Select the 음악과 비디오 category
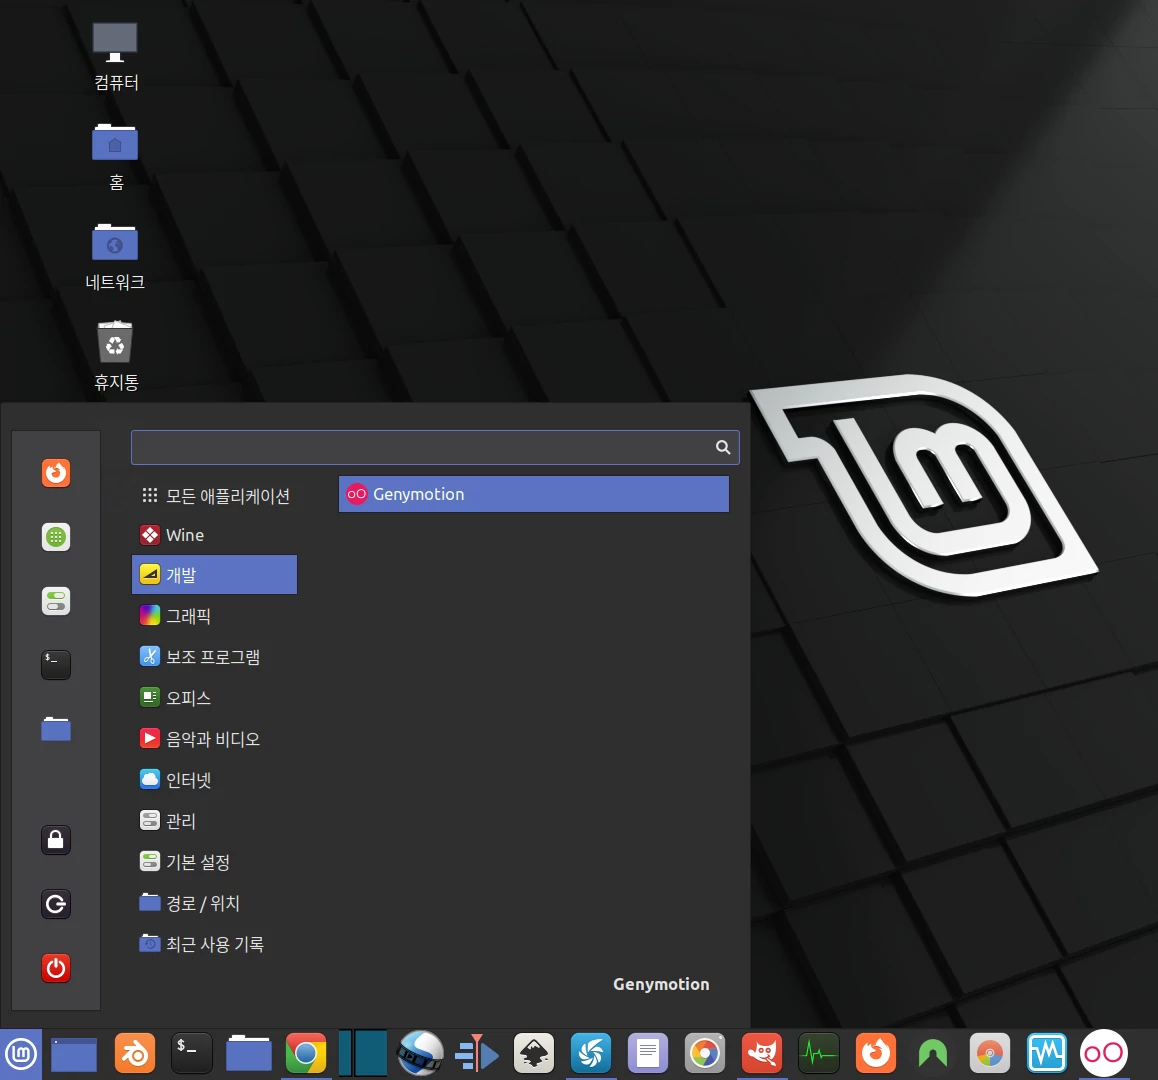 (214, 739)
